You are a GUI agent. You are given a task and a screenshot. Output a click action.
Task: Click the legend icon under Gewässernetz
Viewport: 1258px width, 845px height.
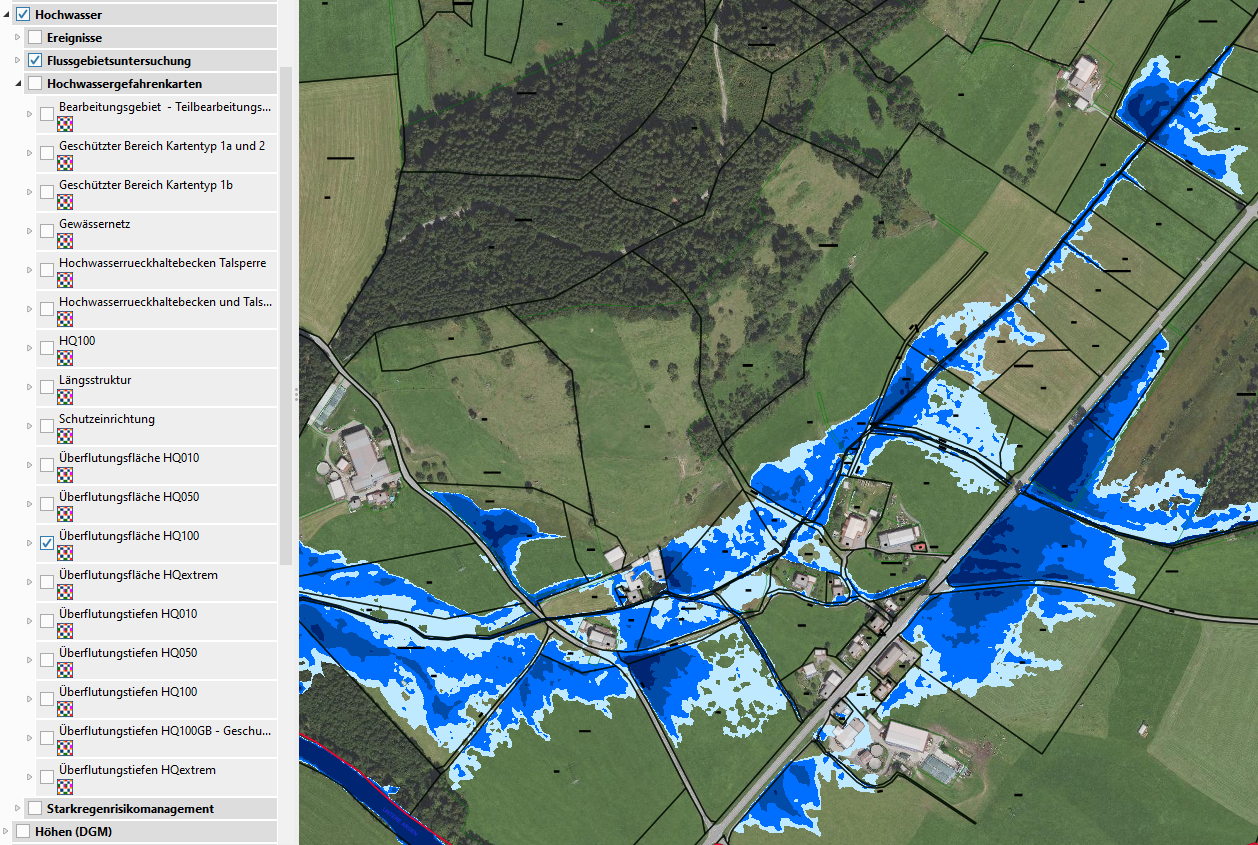[65, 241]
